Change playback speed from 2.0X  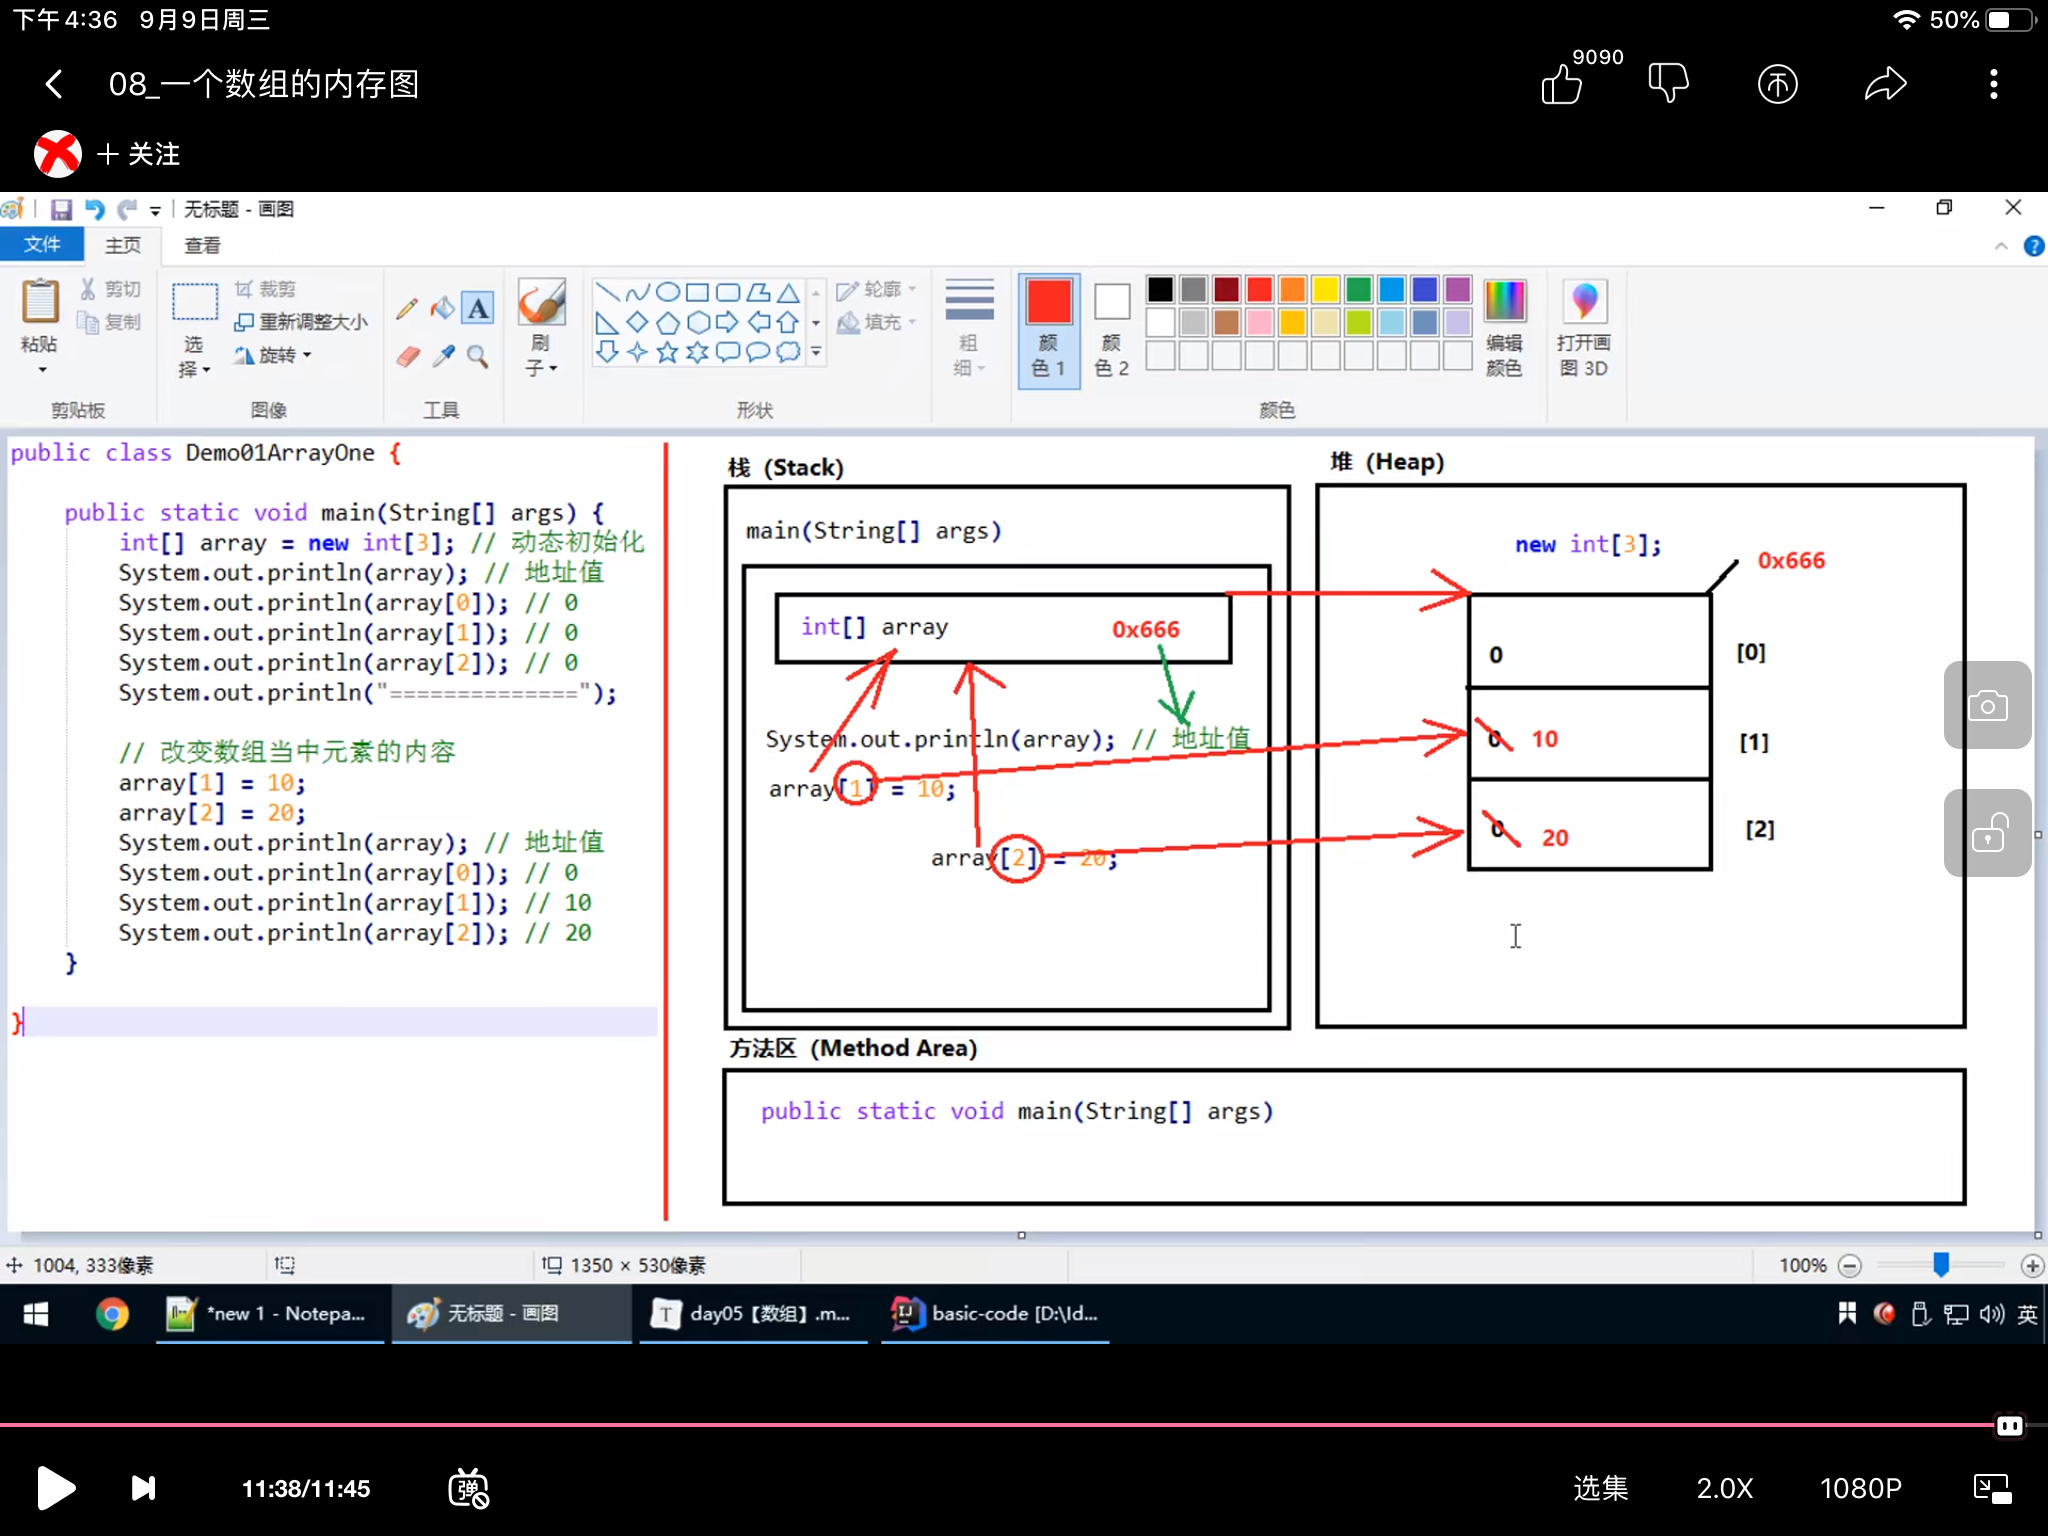tap(1724, 1488)
